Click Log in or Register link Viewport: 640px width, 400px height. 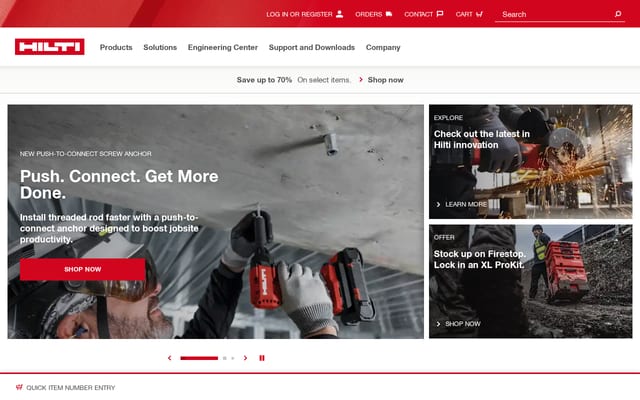(x=304, y=14)
